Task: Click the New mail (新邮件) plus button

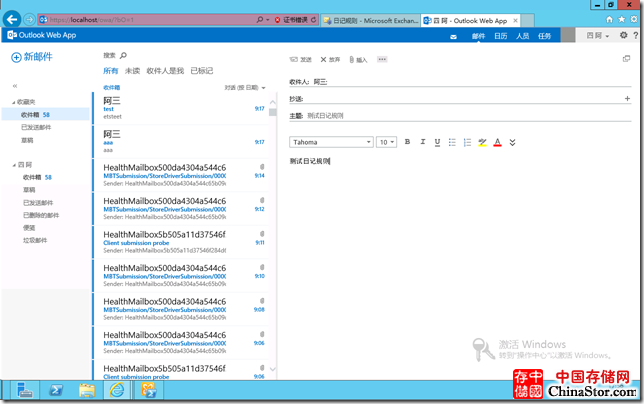Action: point(32,57)
